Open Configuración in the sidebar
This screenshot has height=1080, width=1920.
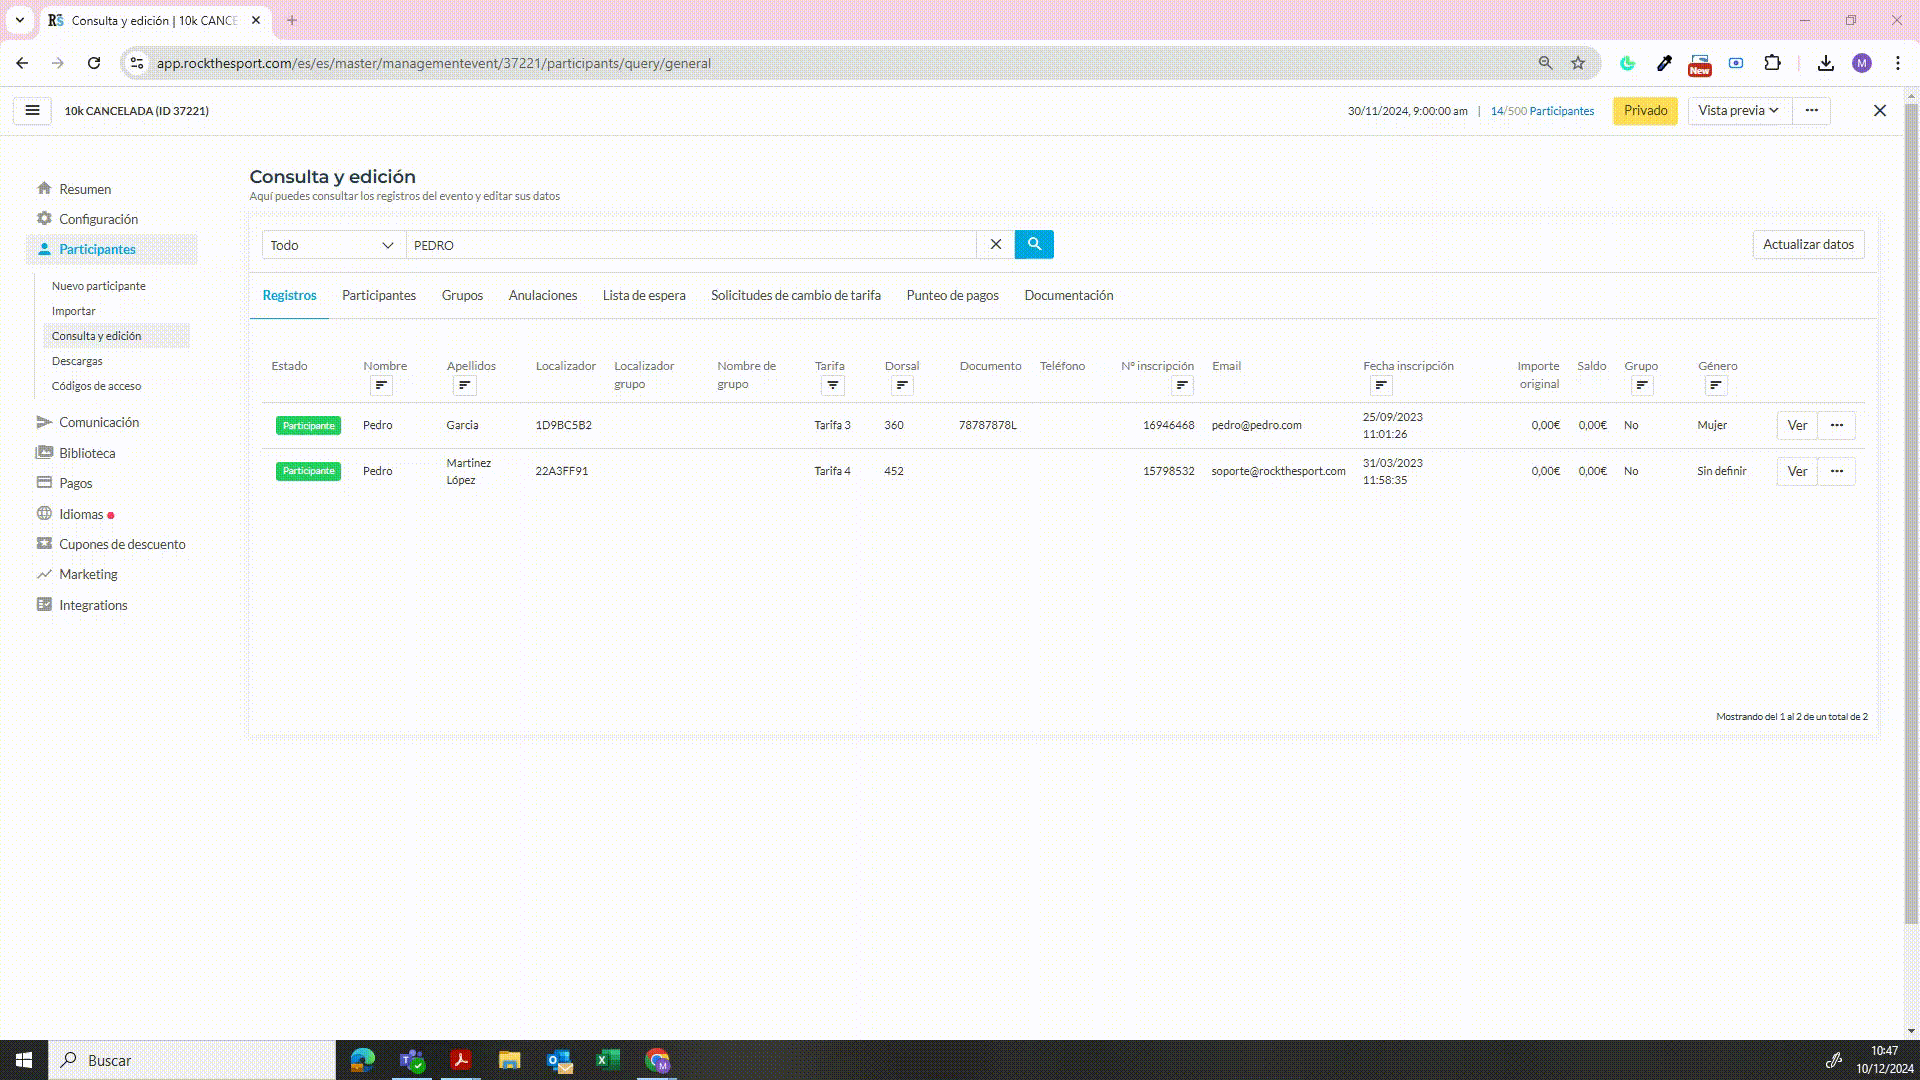point(98,219)
